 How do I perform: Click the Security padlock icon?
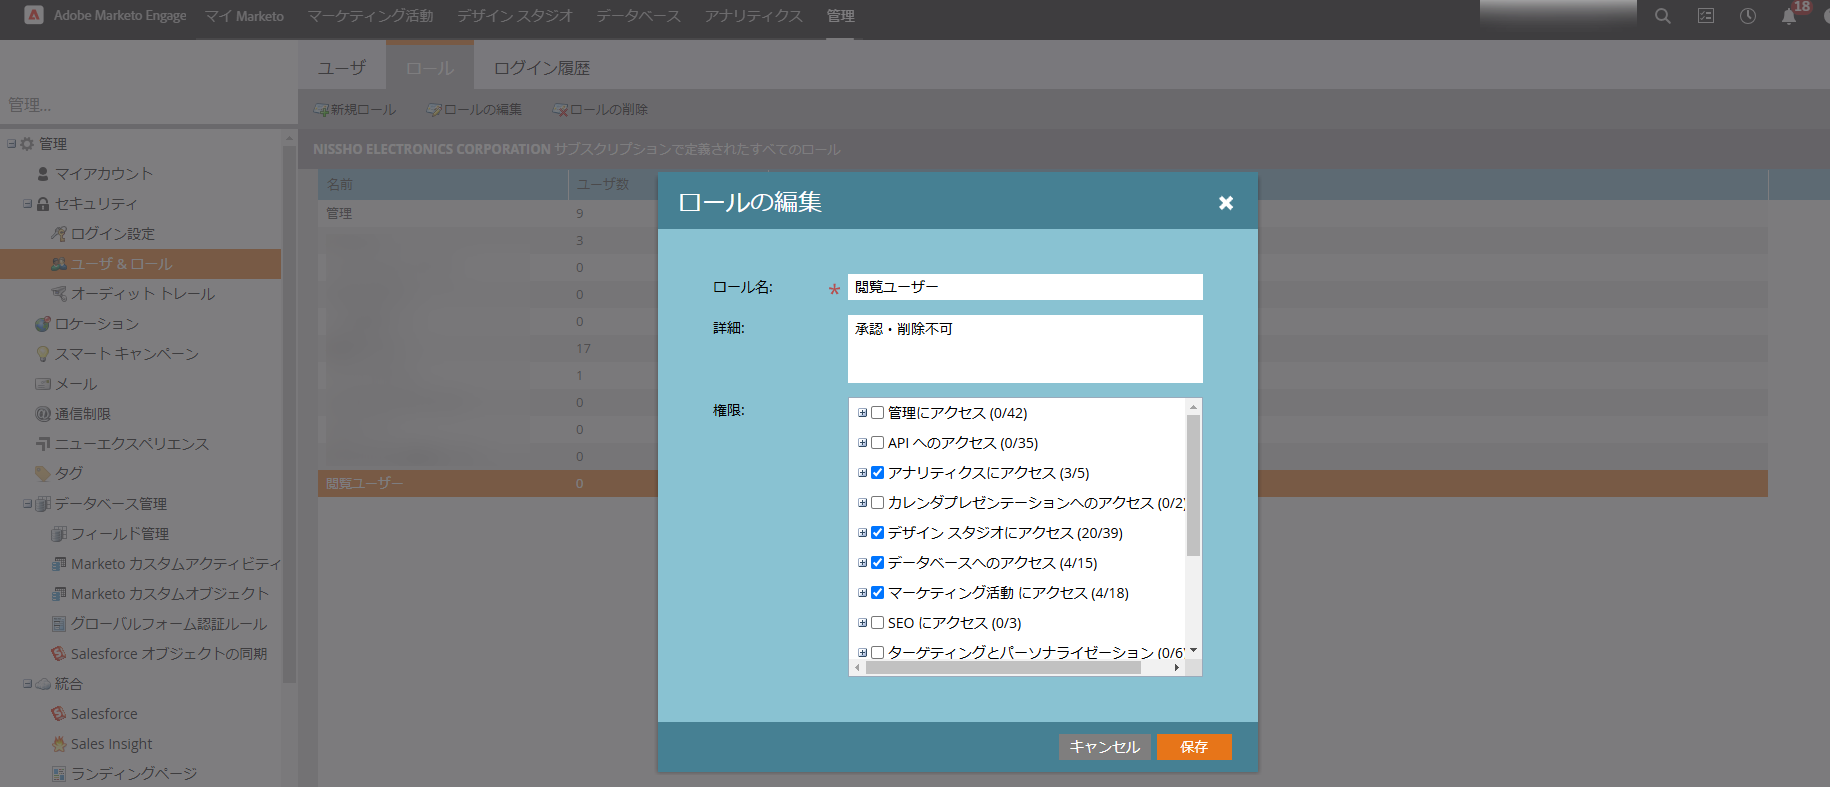click(x=43, y=204)
